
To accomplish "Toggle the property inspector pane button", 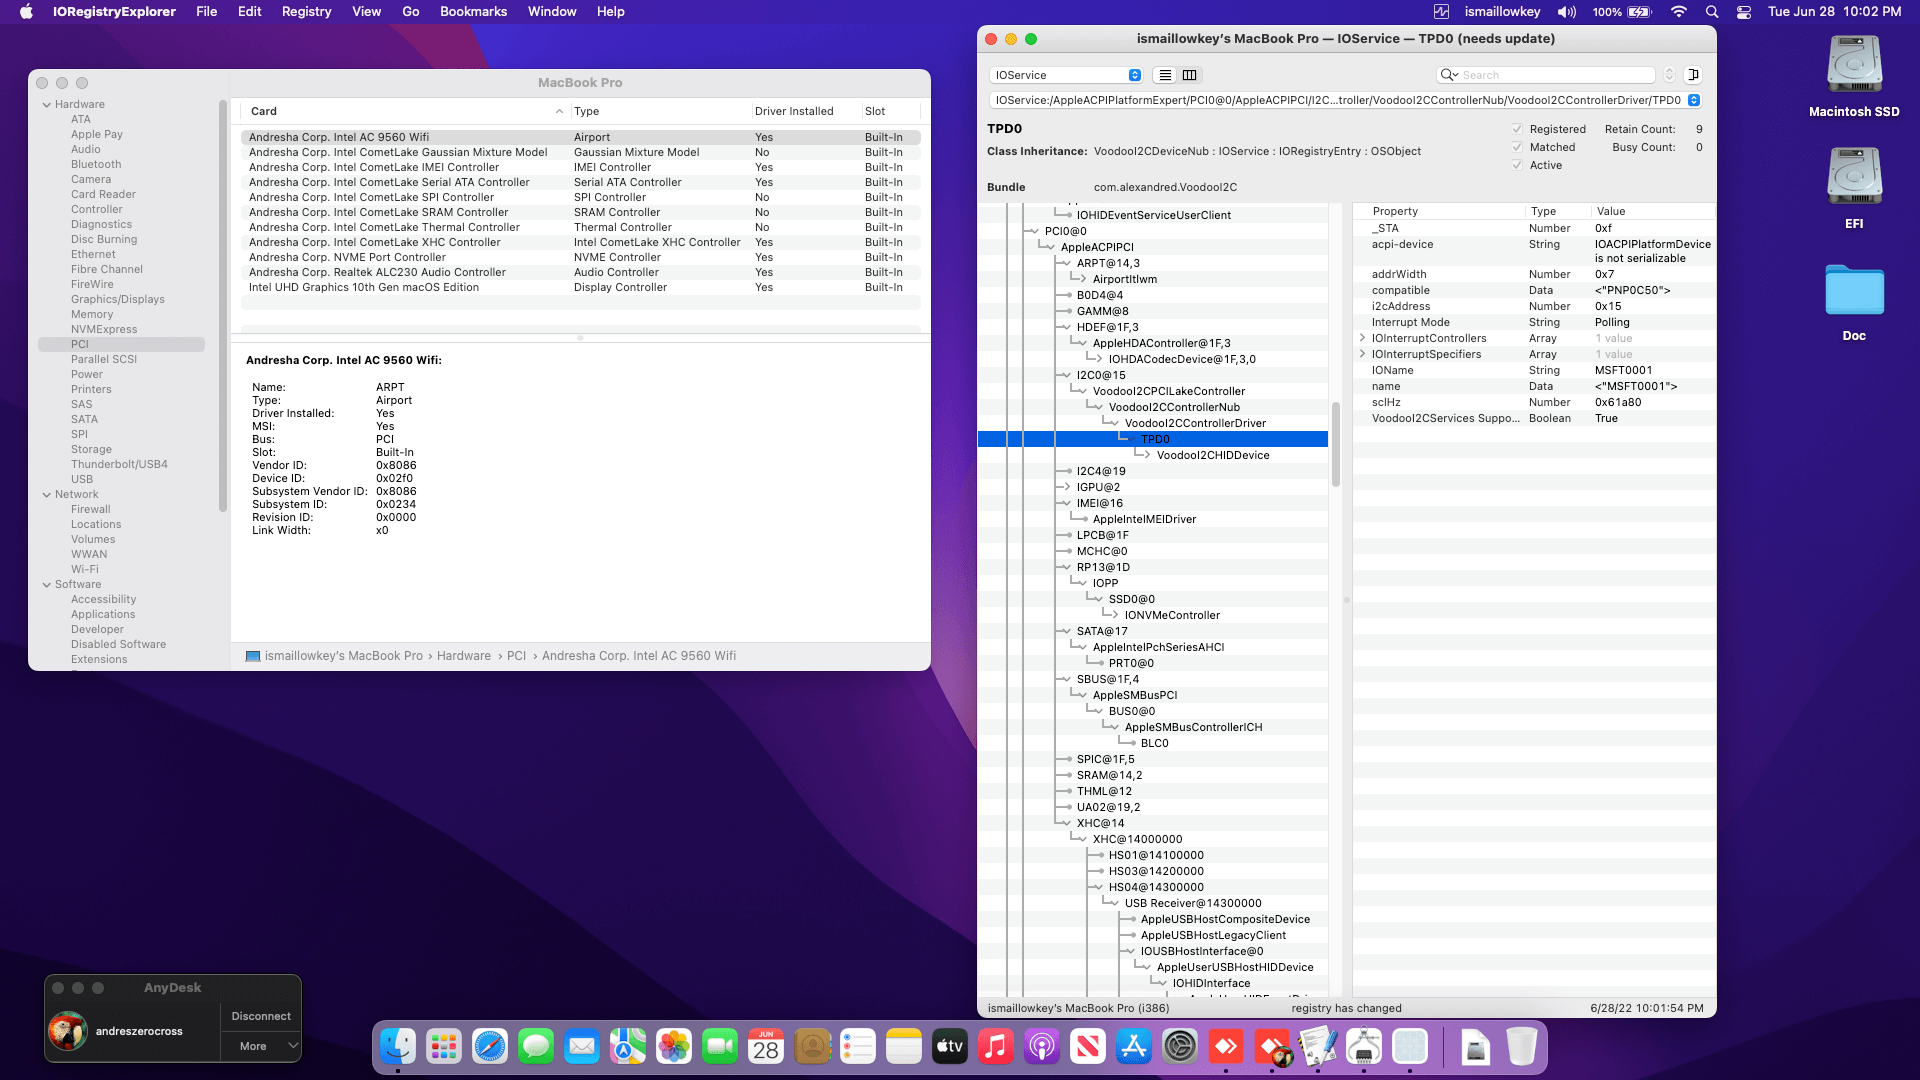I will click(x=1693, y=75).
